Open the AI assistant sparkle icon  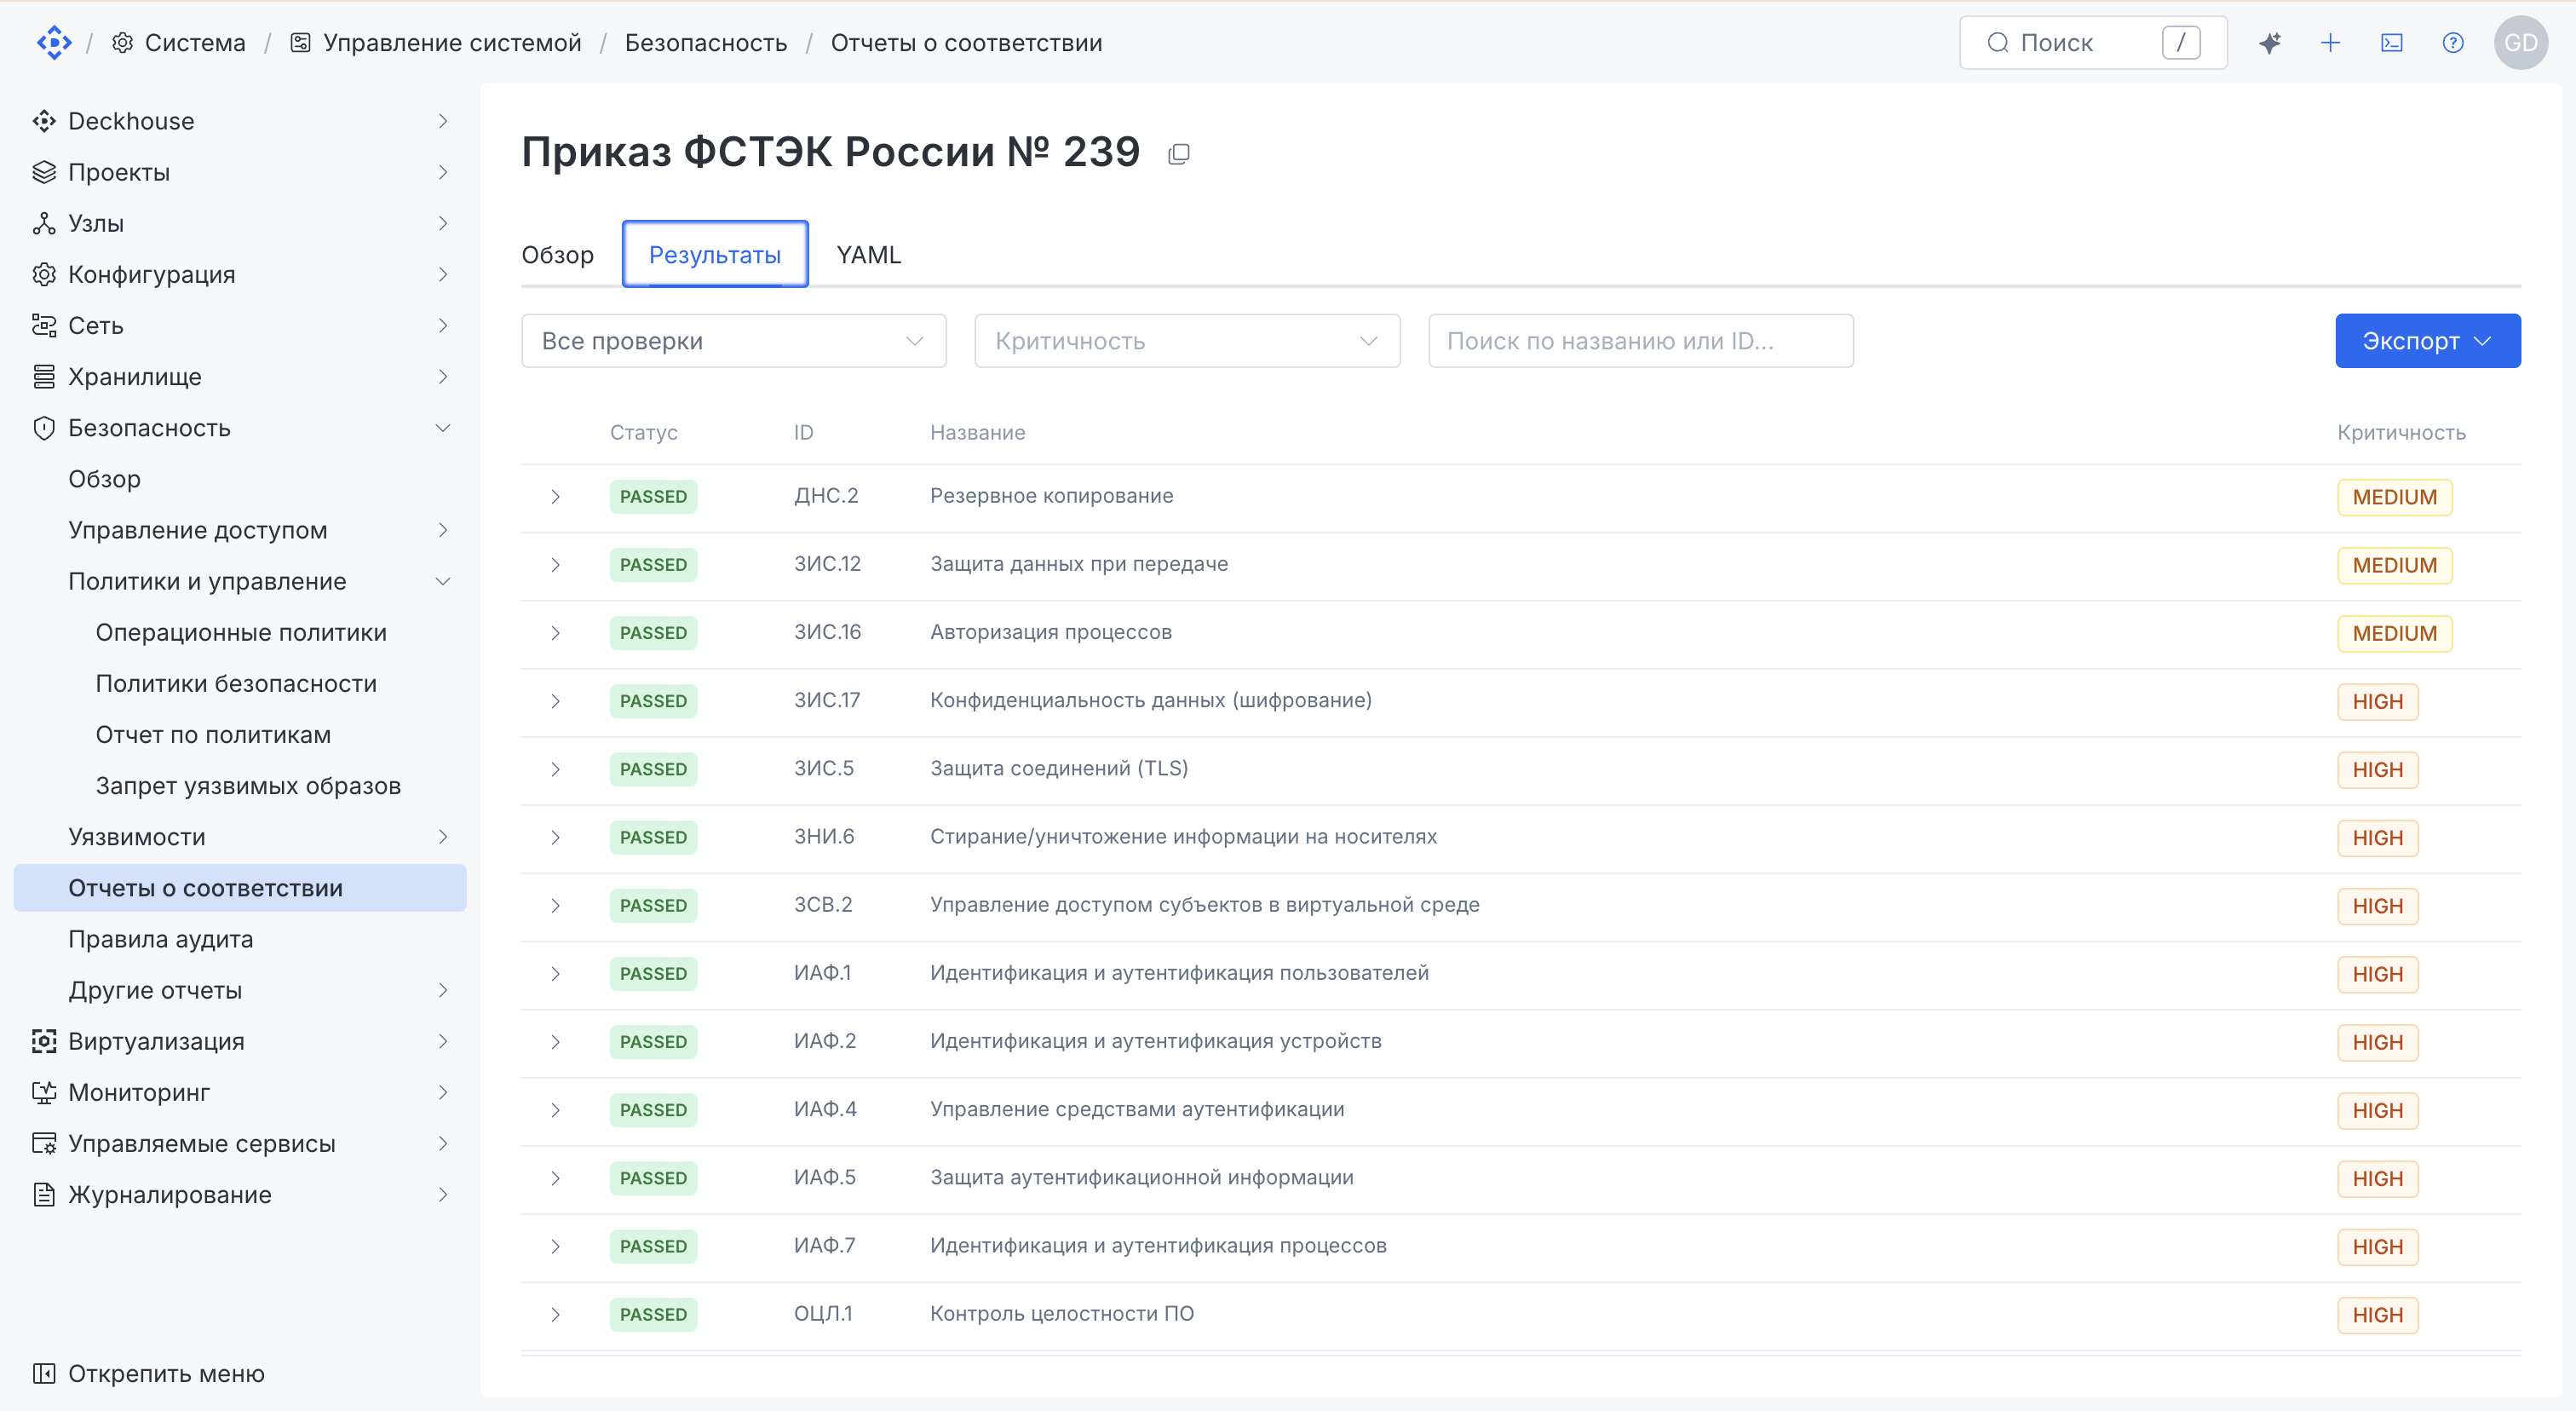tap(2269, 43)
